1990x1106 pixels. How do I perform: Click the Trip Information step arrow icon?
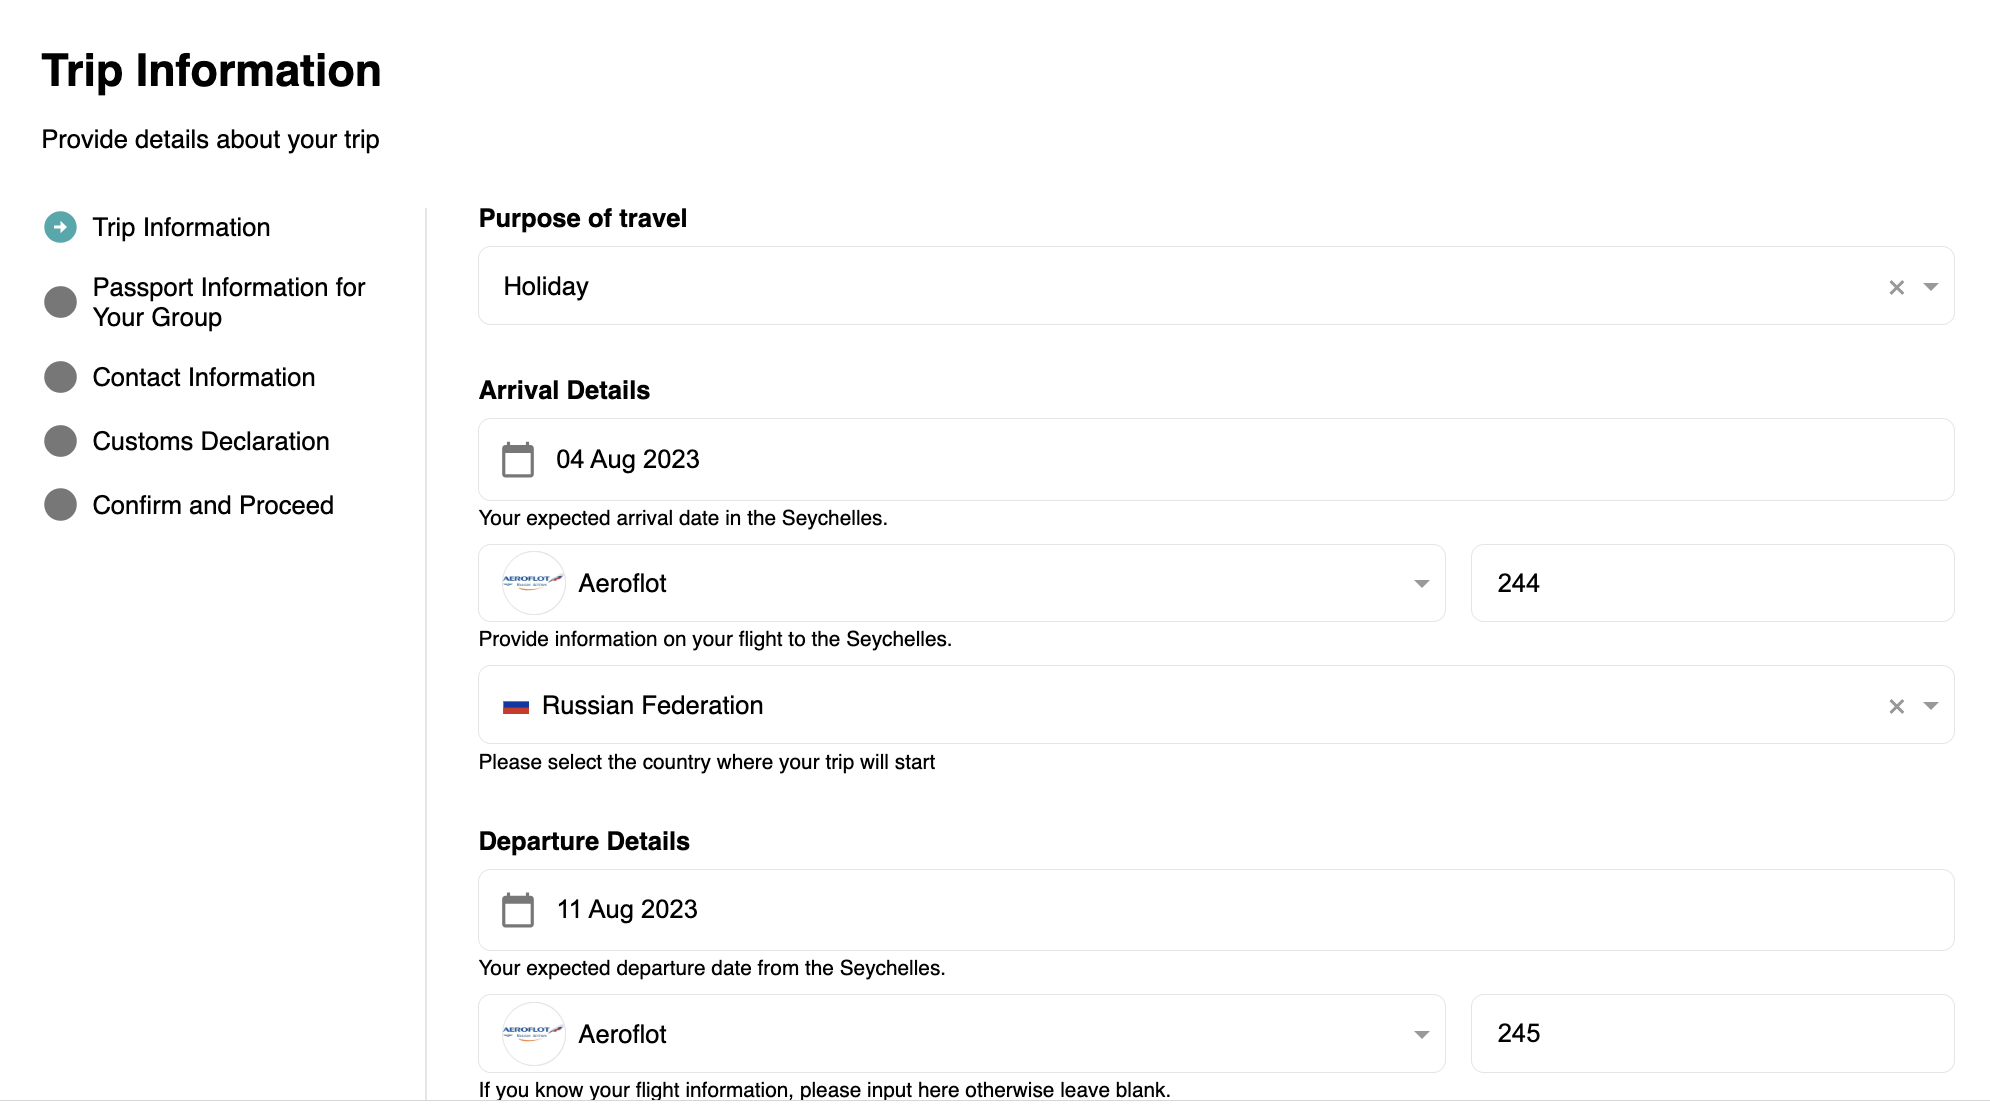click(x=60, y=227)
